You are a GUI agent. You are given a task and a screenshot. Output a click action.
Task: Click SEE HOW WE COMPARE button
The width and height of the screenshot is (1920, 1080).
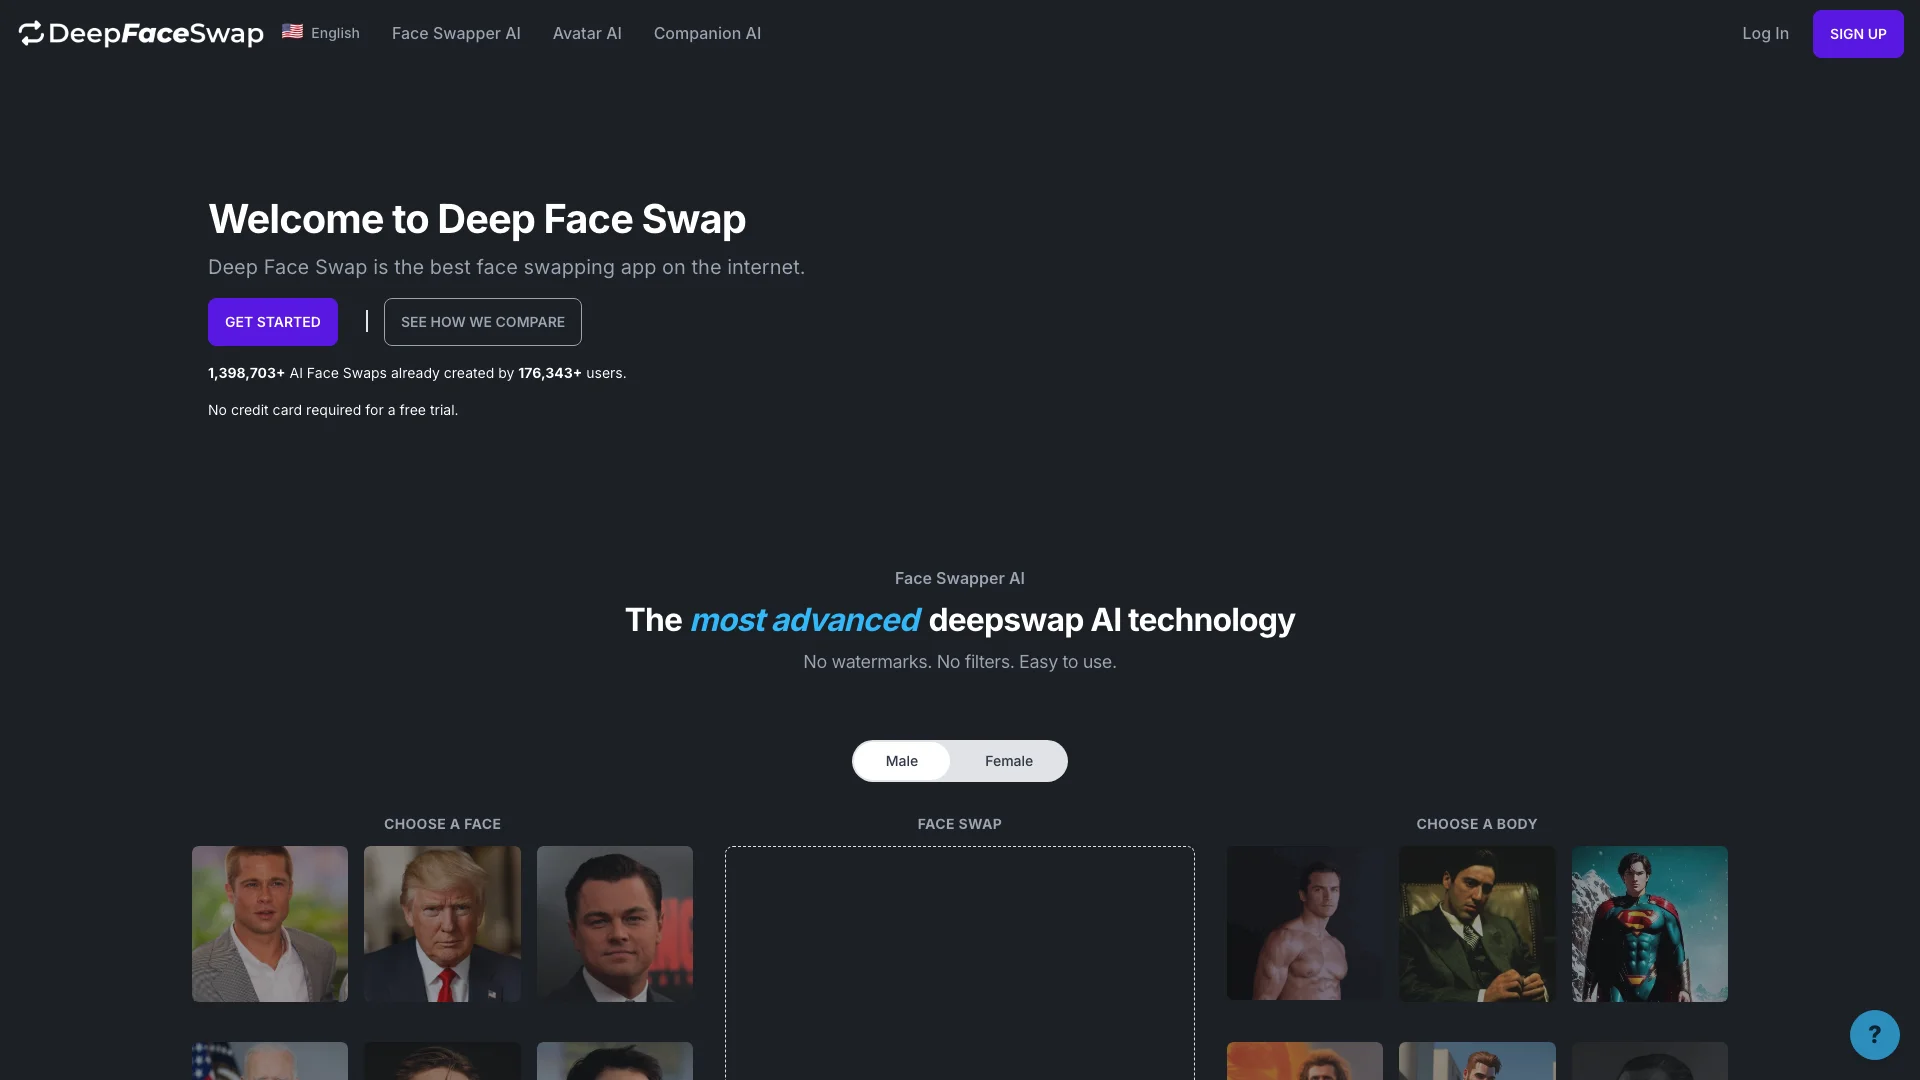pyautogui.click(x=483, y=322)
